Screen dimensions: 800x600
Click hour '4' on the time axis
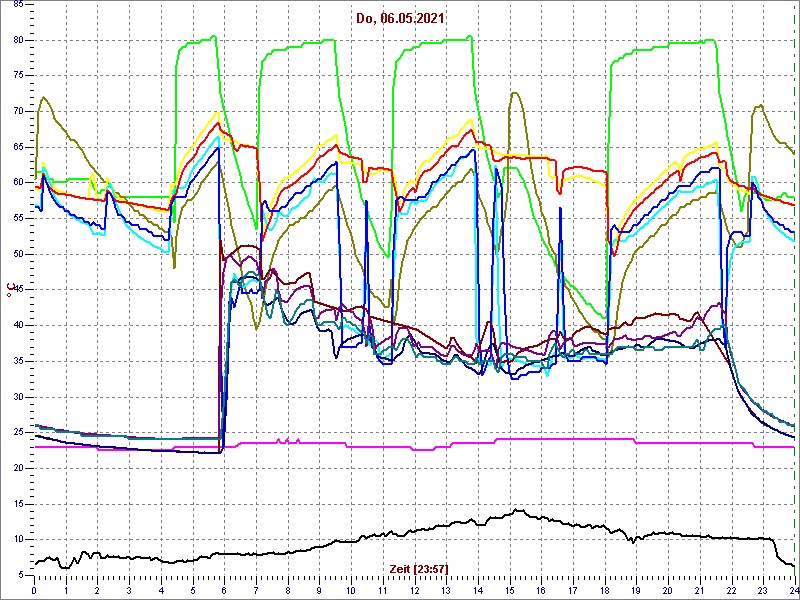pyautogui.click(x=161, y=591)
